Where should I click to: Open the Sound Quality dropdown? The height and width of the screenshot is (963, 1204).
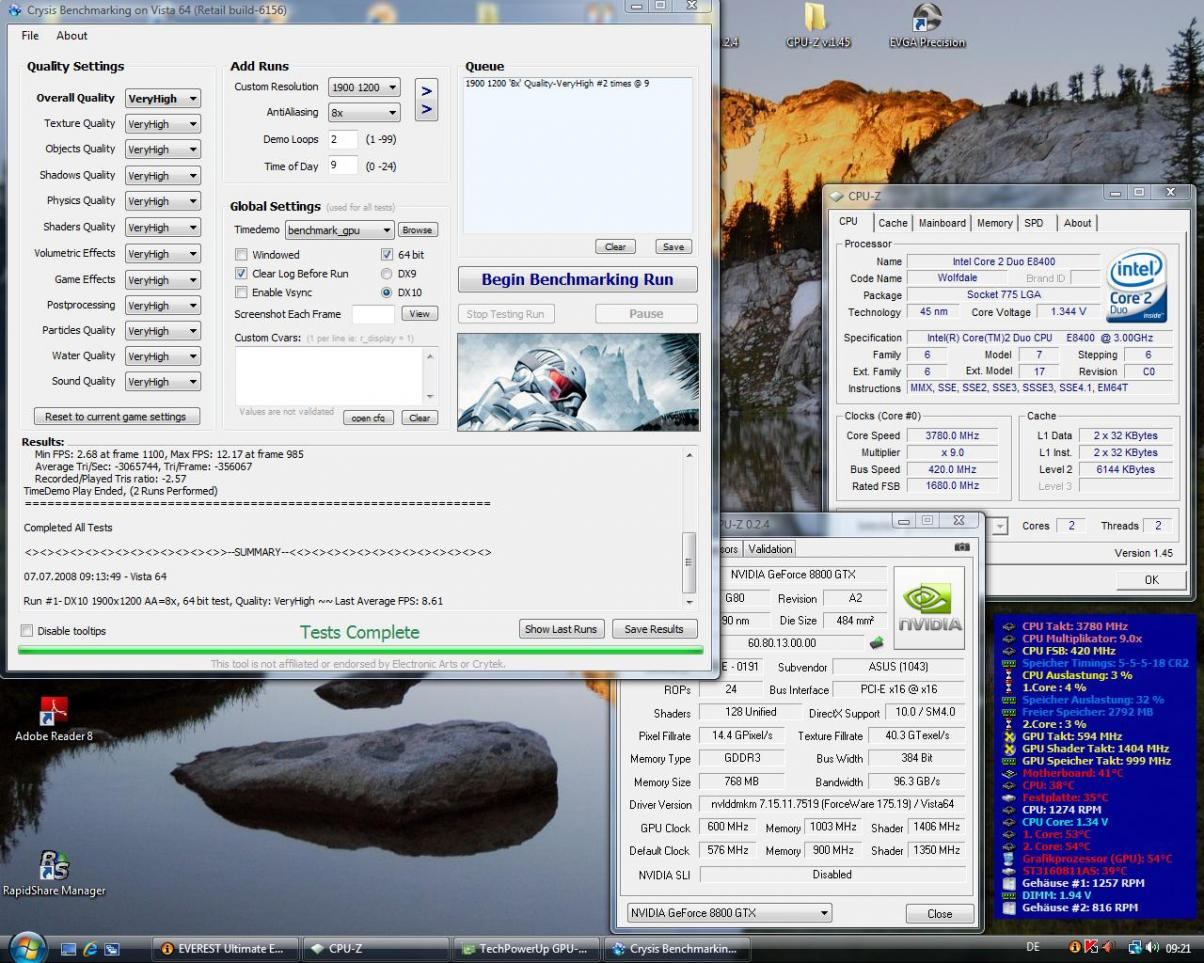pos(163,382)
